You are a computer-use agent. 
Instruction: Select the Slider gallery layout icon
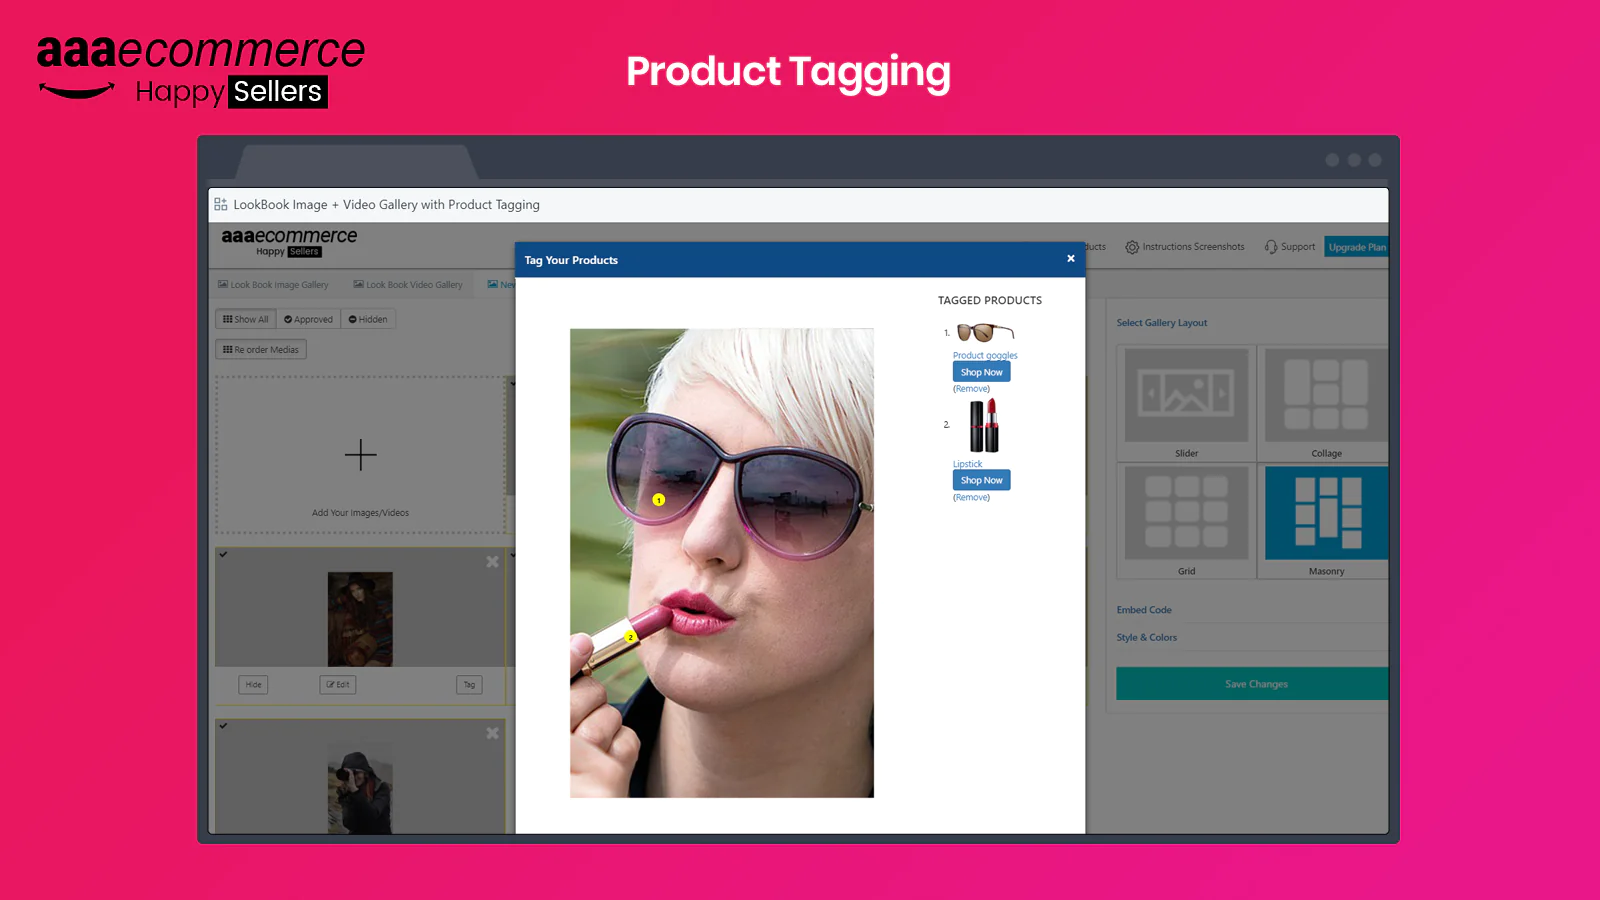(x=1186, y=396)
